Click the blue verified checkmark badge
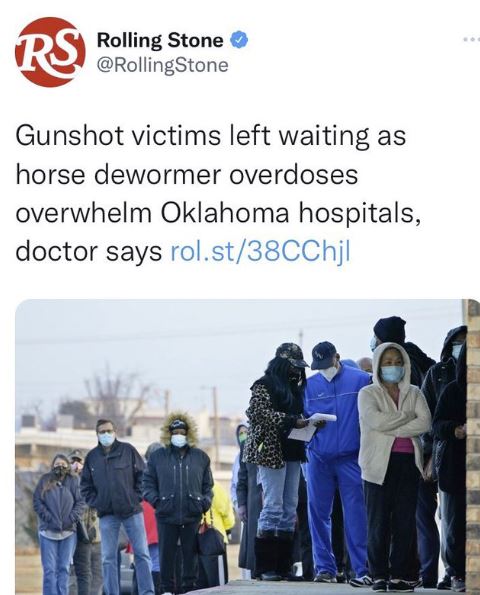Image resolution: width=480 pixels, height=595 pixels. (239, 40)
